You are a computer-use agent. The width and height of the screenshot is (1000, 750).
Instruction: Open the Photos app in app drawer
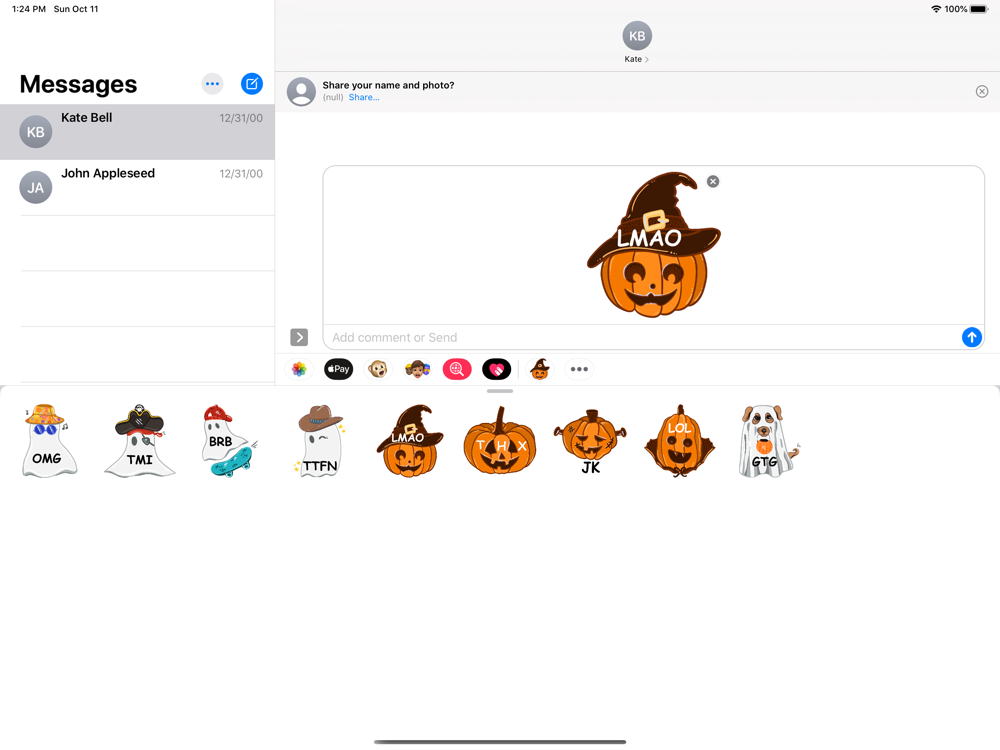pos(299,369)
